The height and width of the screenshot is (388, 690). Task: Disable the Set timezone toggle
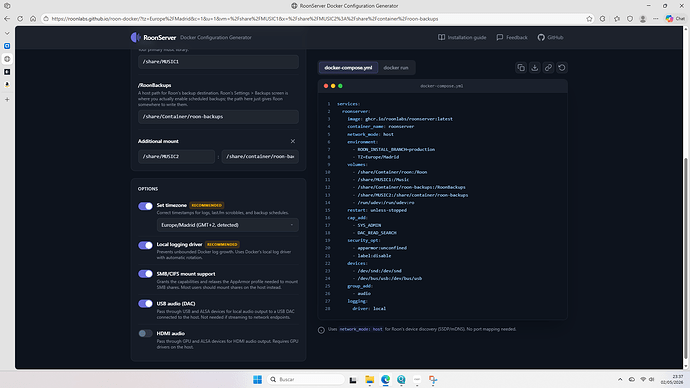145,206
